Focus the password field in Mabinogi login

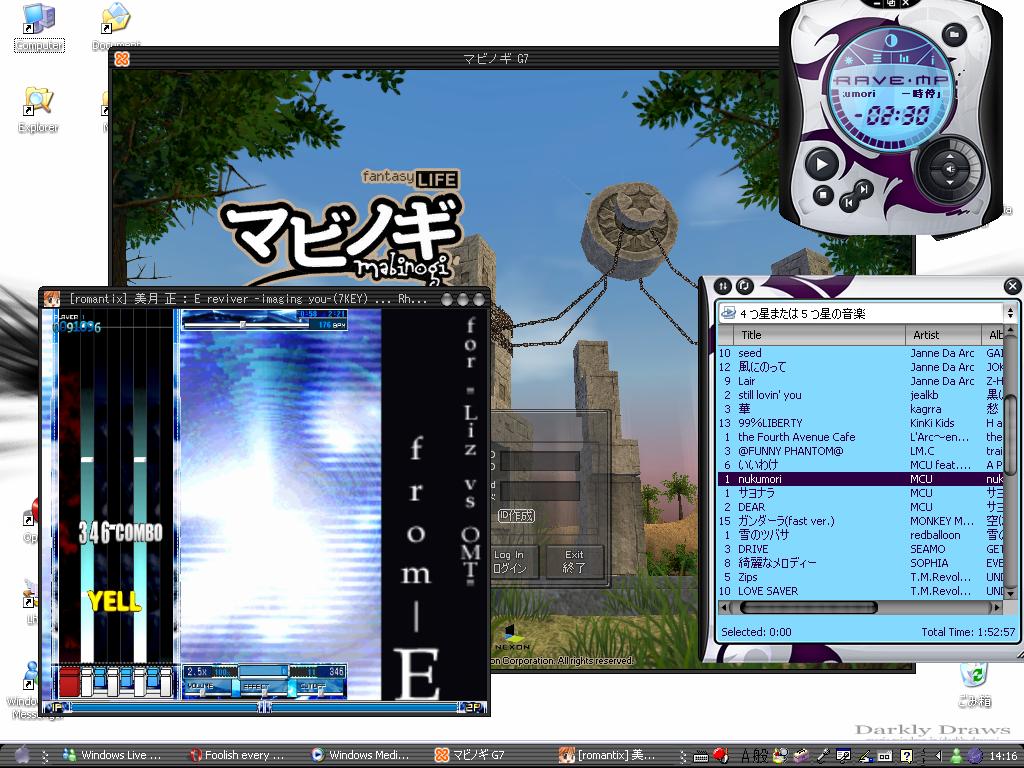pyautogui.click(x=539, y=490)
